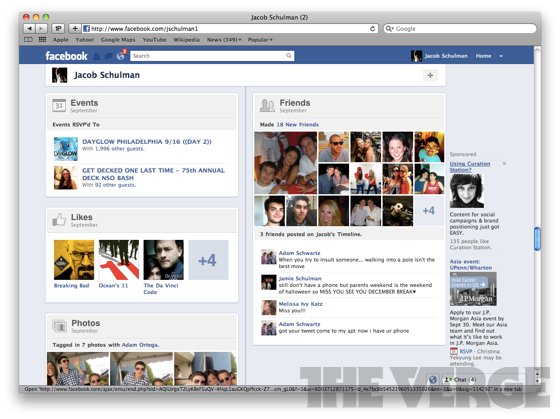Click the 1P 1Password toolbar button
The width and height of the screenshot is (560, 419).
58,29
